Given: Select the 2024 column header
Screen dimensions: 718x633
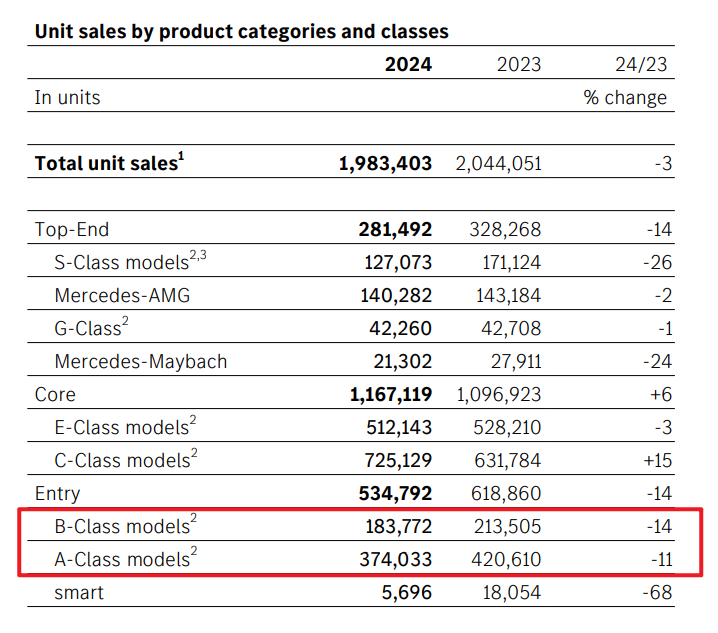Looking at the screenshot, I should [x=409, y=65].
